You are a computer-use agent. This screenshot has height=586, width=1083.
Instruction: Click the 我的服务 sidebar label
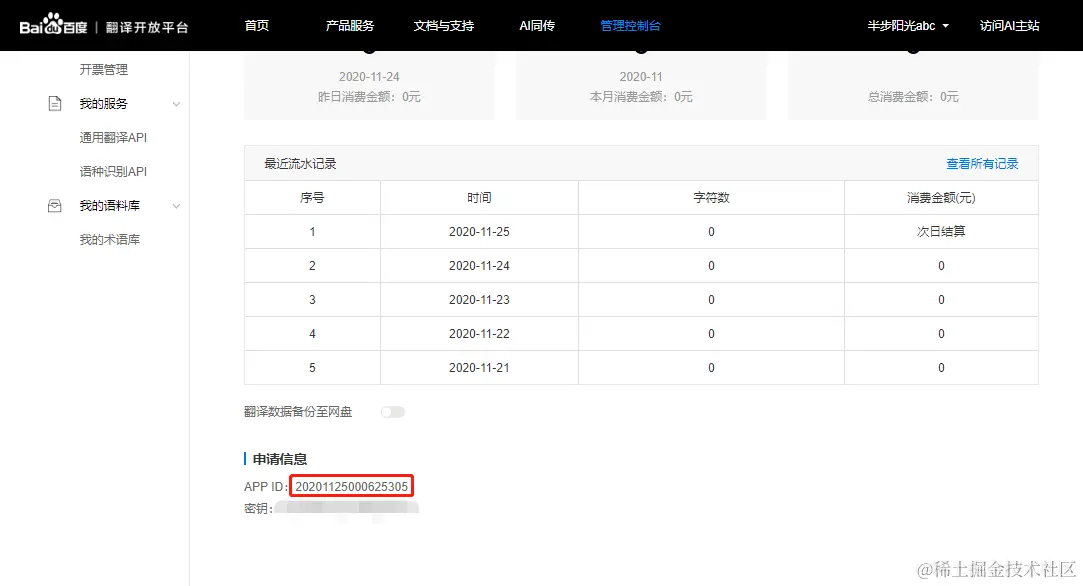104,104
